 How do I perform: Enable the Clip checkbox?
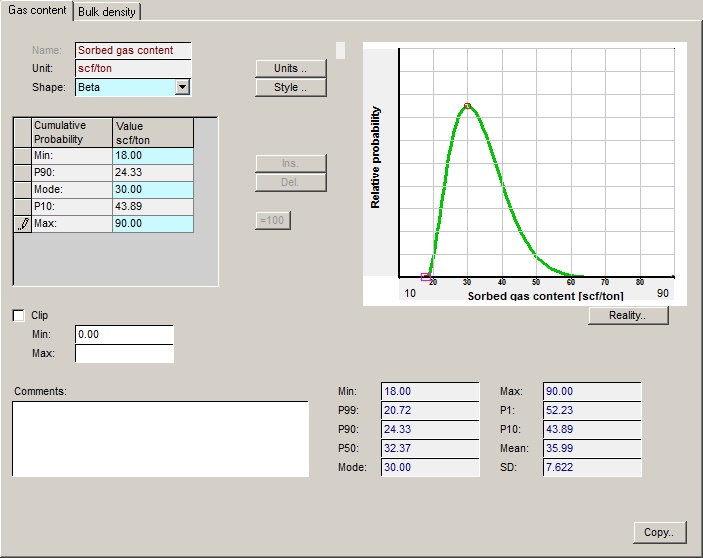coord(19,316)
